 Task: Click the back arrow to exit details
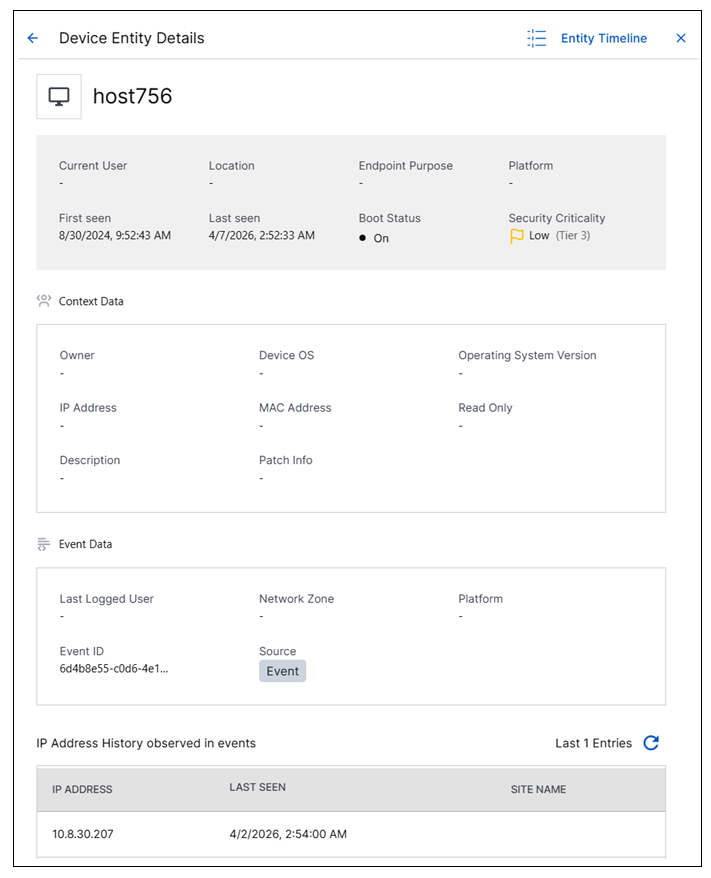click(32, 38)
